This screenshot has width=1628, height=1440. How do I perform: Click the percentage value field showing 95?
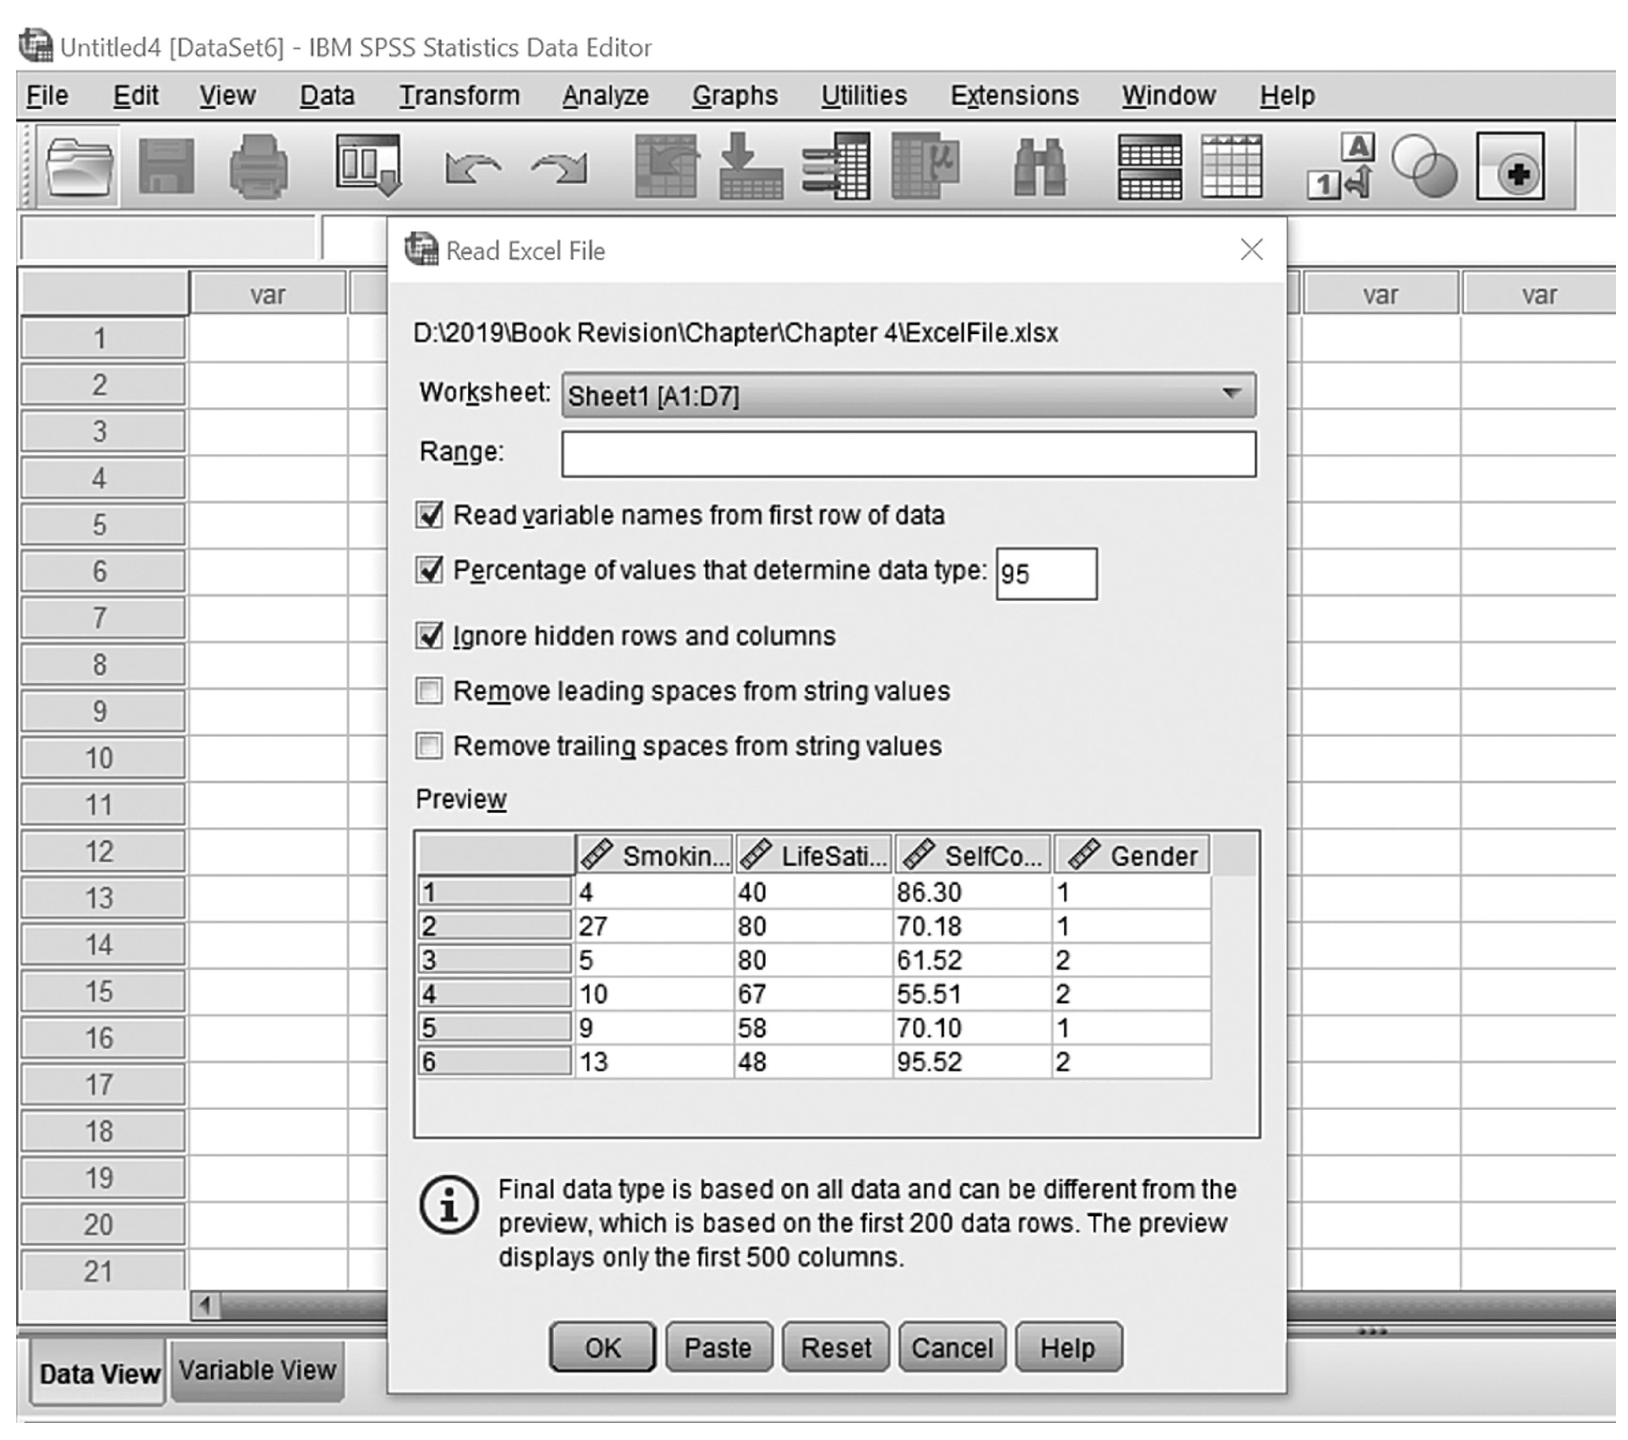point(1046,574)
